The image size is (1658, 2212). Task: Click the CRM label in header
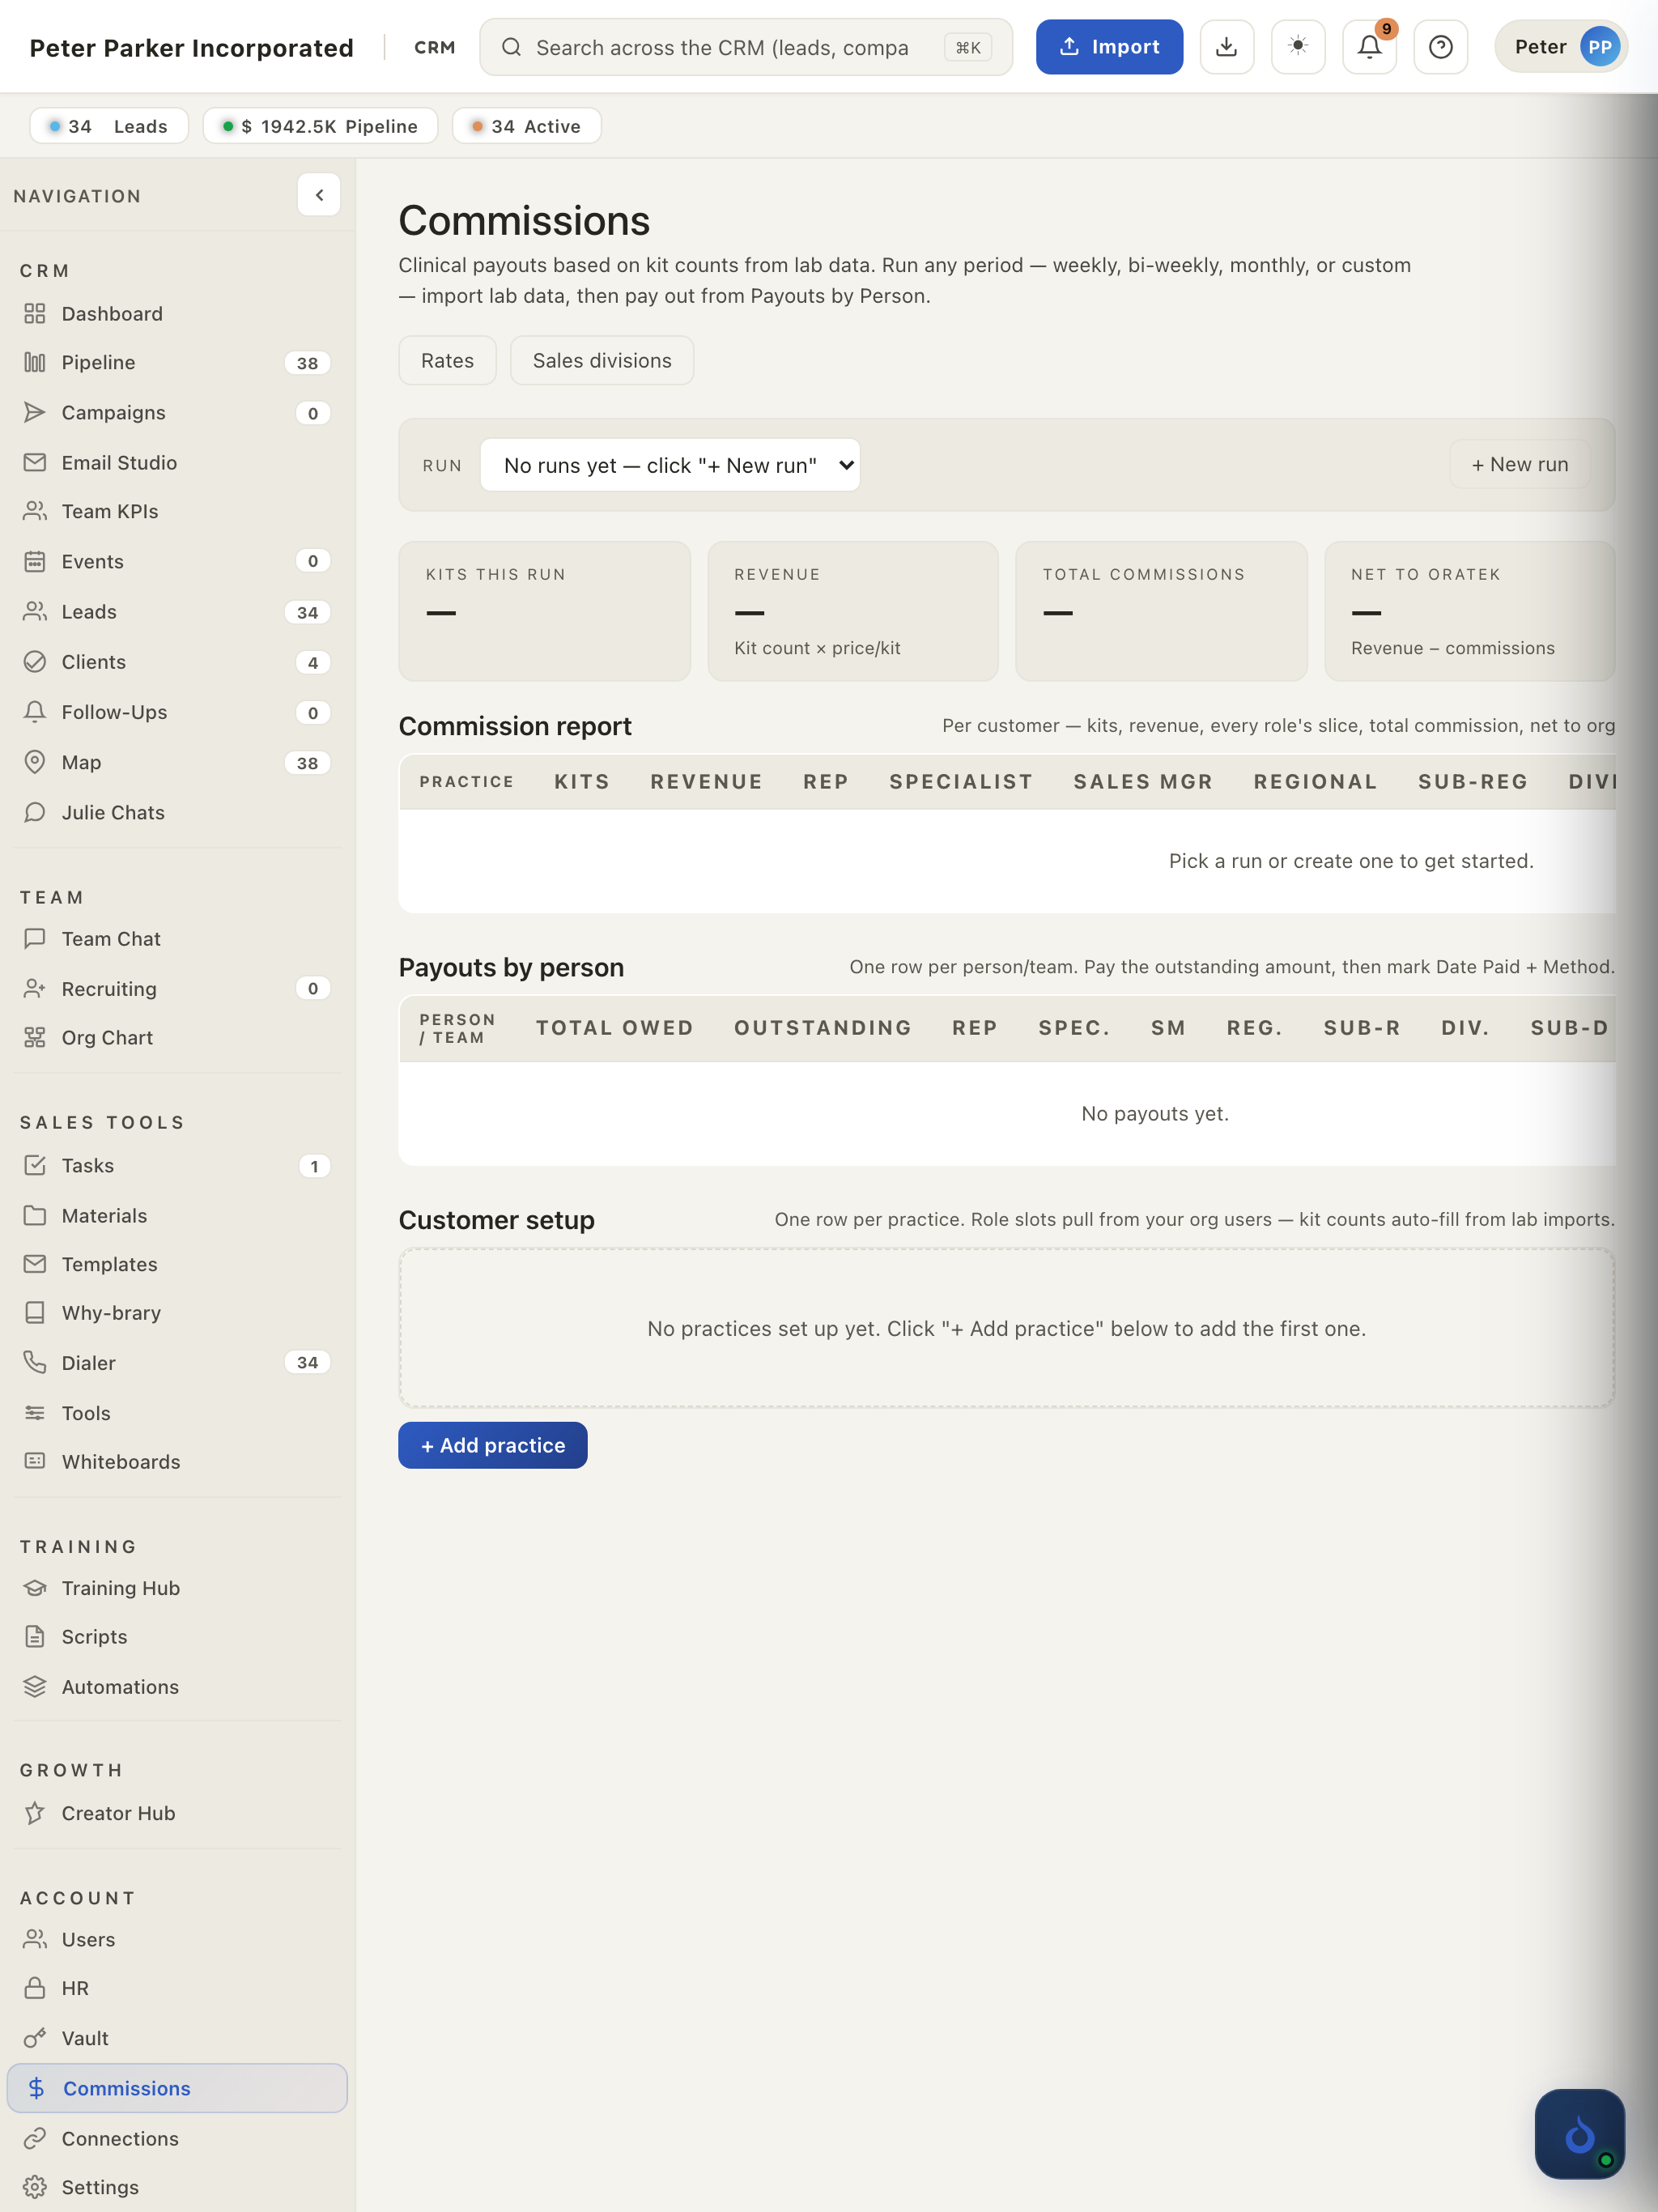pyautogui.click(x=434, y=48)
